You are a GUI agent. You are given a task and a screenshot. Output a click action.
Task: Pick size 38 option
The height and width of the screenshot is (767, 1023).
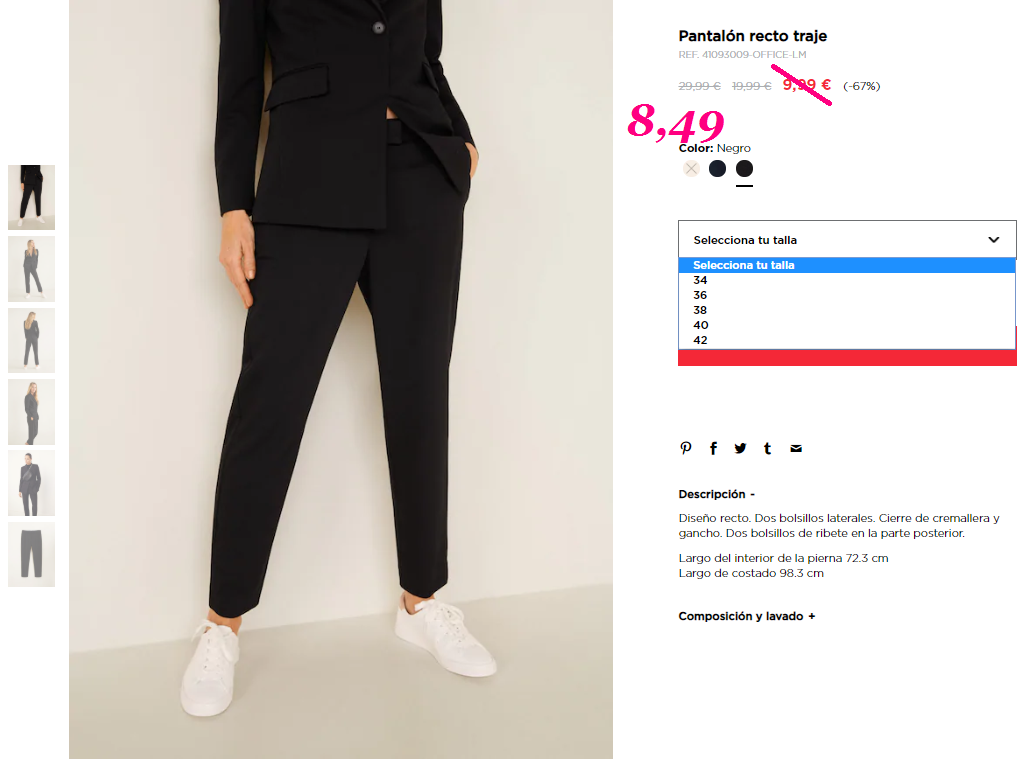(x=847, y=310)
